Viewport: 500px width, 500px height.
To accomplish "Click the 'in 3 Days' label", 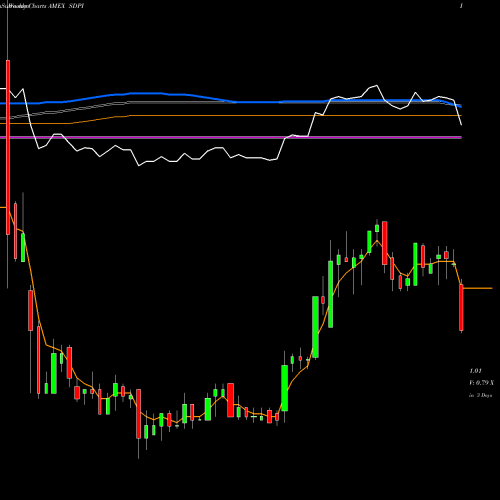I will click(481, 395).
